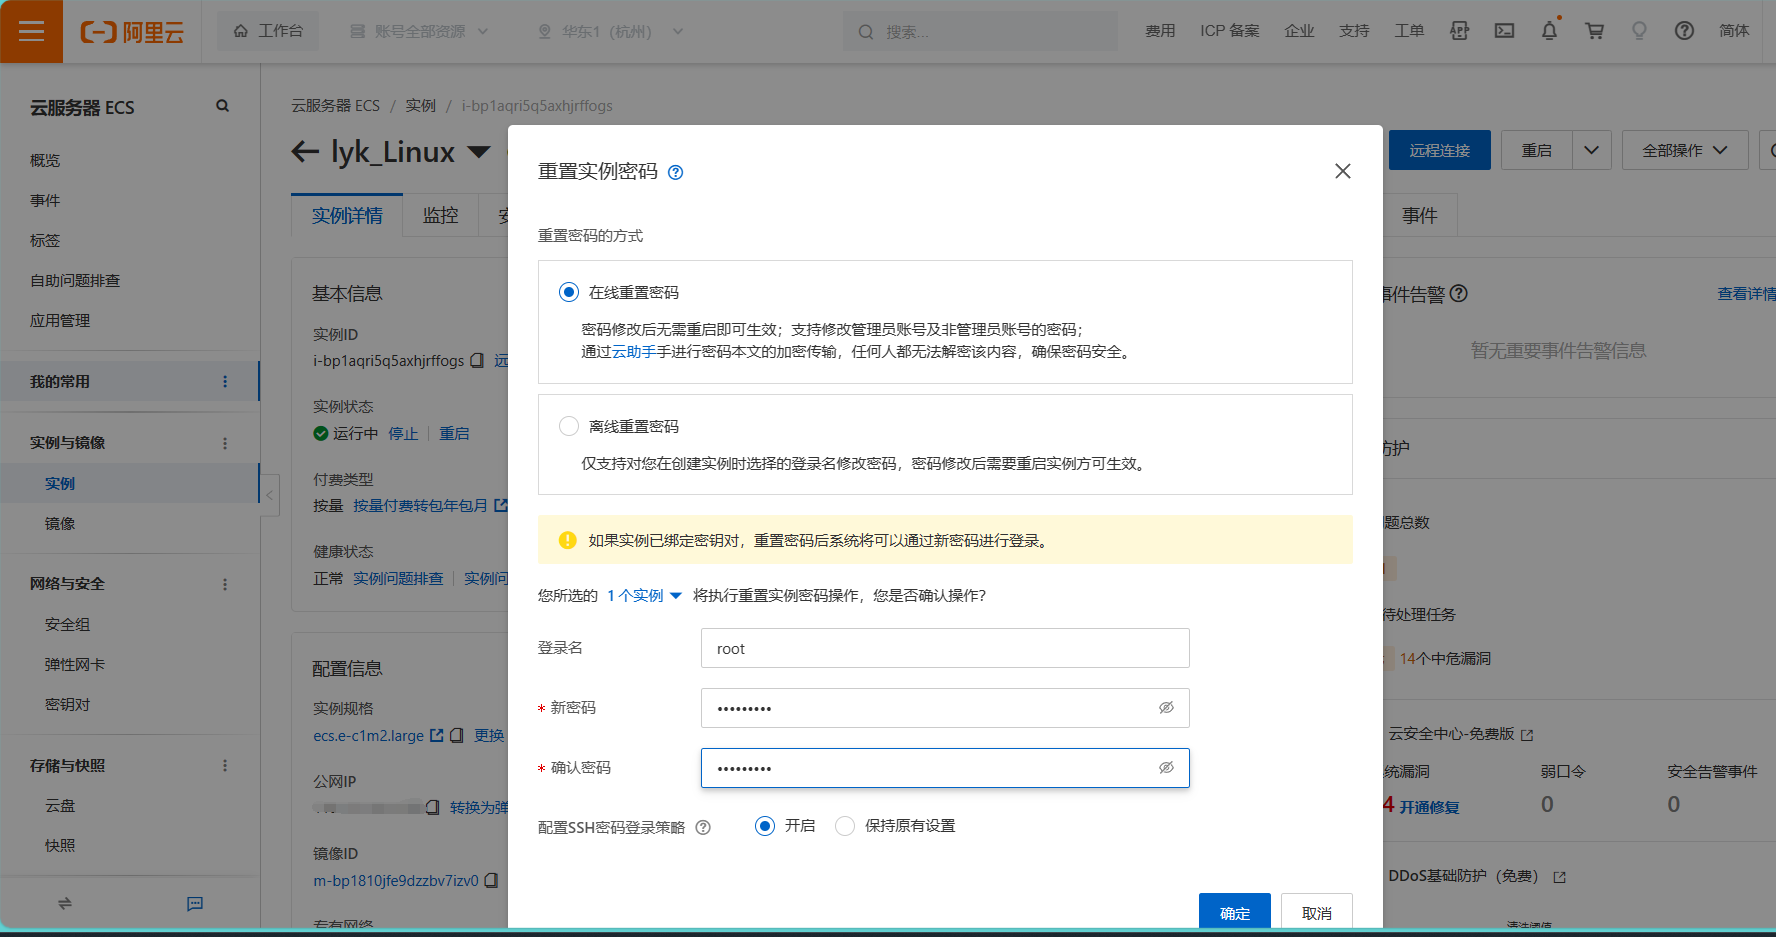The image size is (1776, 937).
Task: Open the 全部操作 dropdown
Action: 1684,150
